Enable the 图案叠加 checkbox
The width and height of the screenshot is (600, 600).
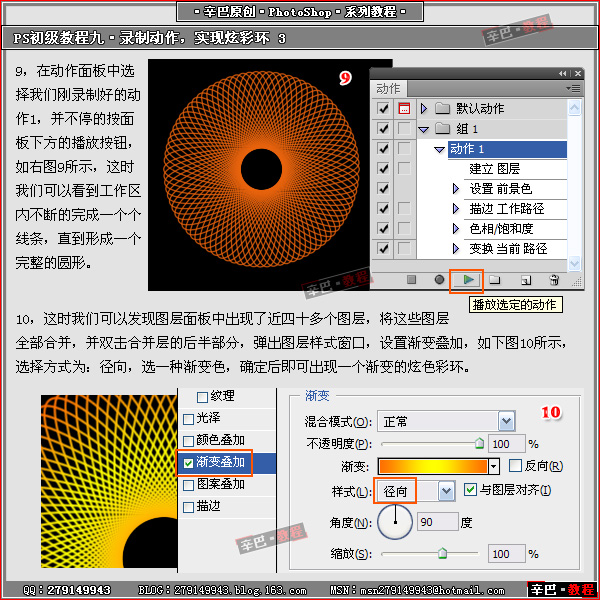[188, 486]
